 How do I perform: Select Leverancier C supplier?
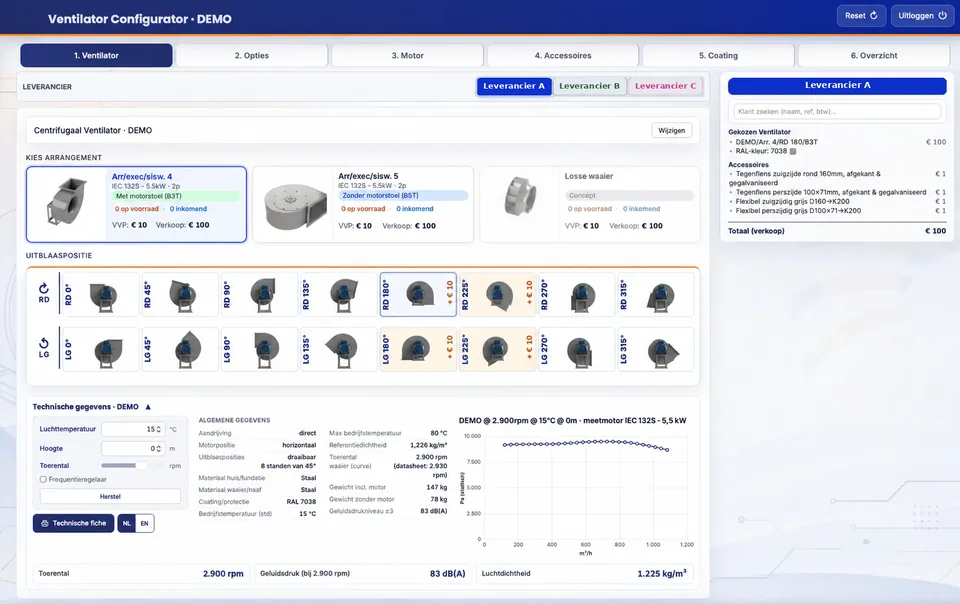(666, 86)
